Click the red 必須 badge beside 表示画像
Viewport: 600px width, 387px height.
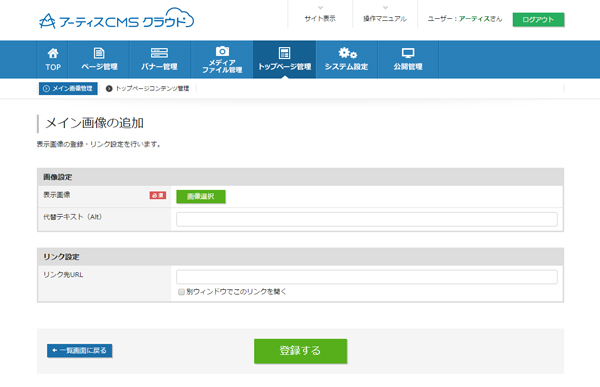point(158,195)
